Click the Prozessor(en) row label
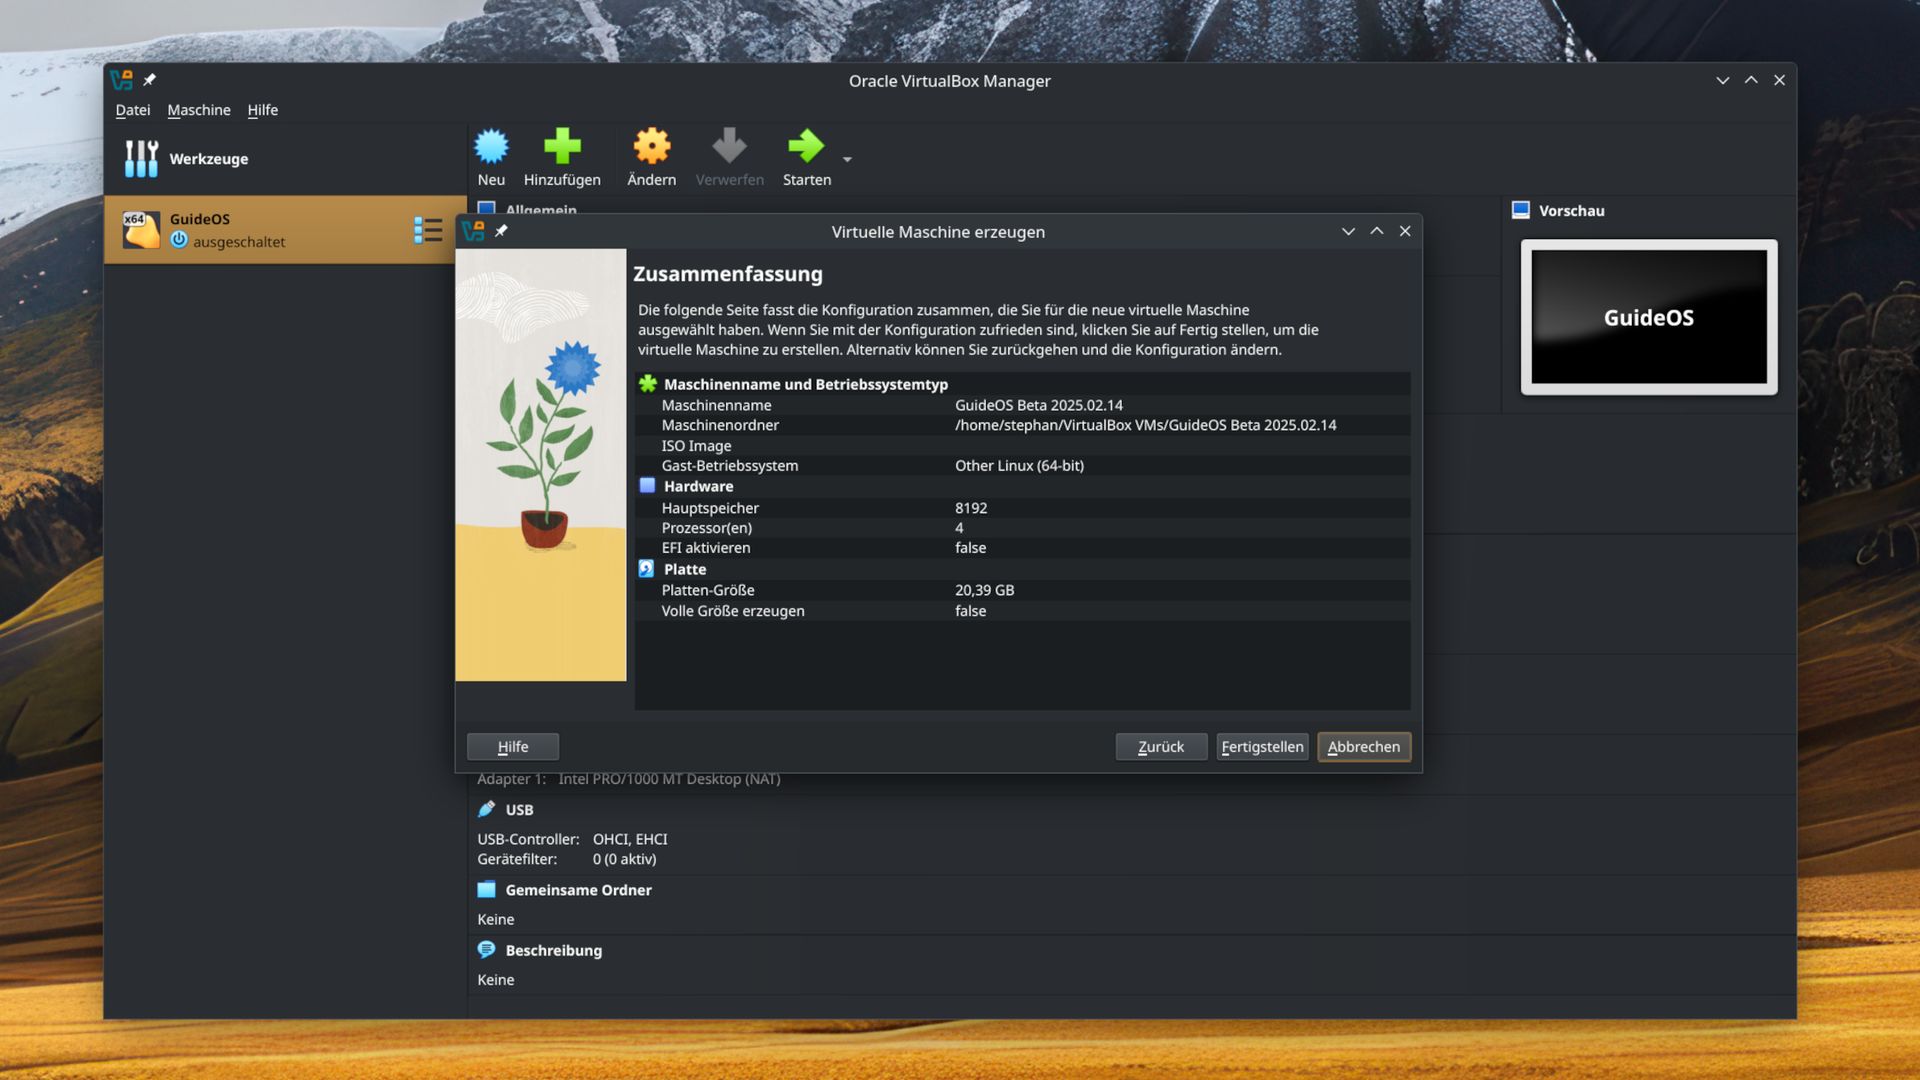Screen dimensions: 1920x1080 point(706,528)
